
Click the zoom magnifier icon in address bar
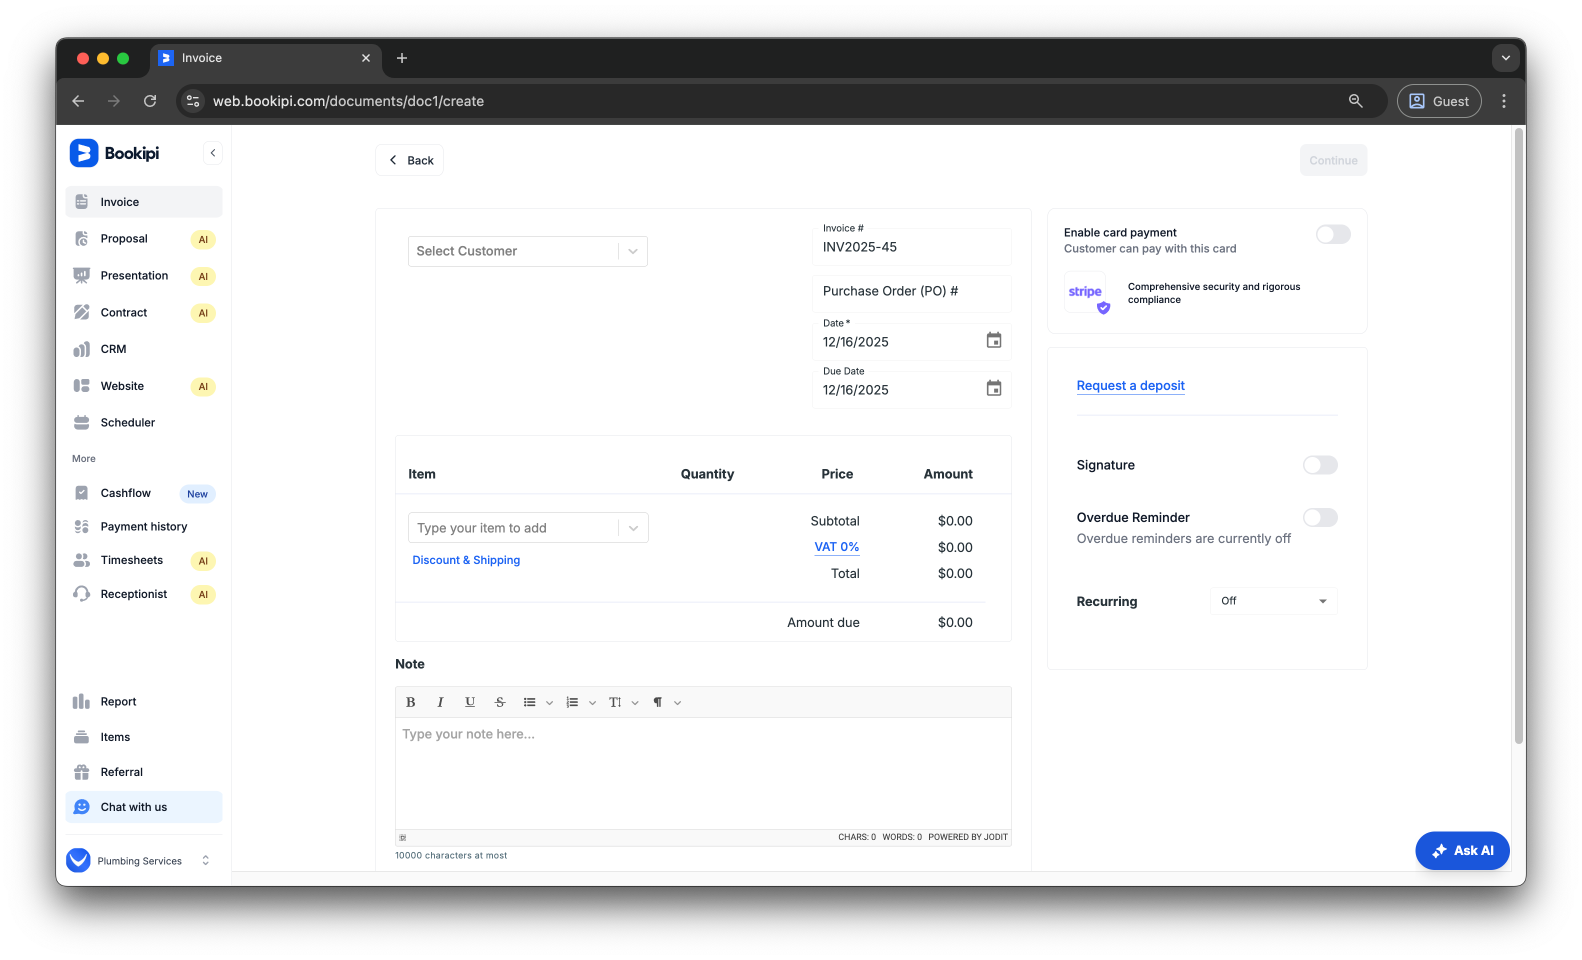pos(1356,101)
